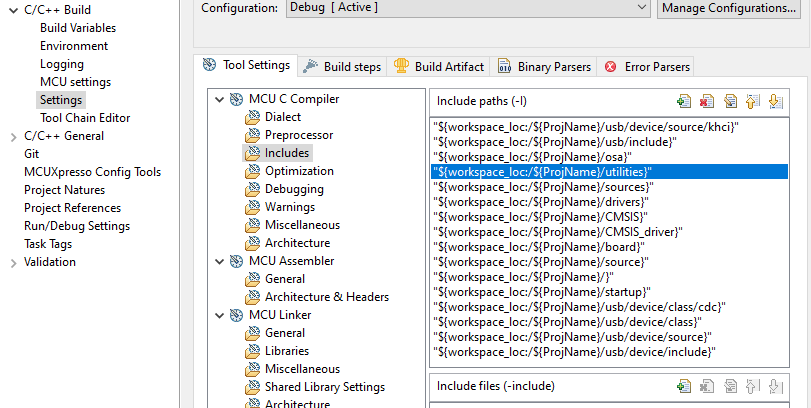This screenshot has height=408, width=811.
Task: Select the usb/device/source/khci include path
Action: 609,127
